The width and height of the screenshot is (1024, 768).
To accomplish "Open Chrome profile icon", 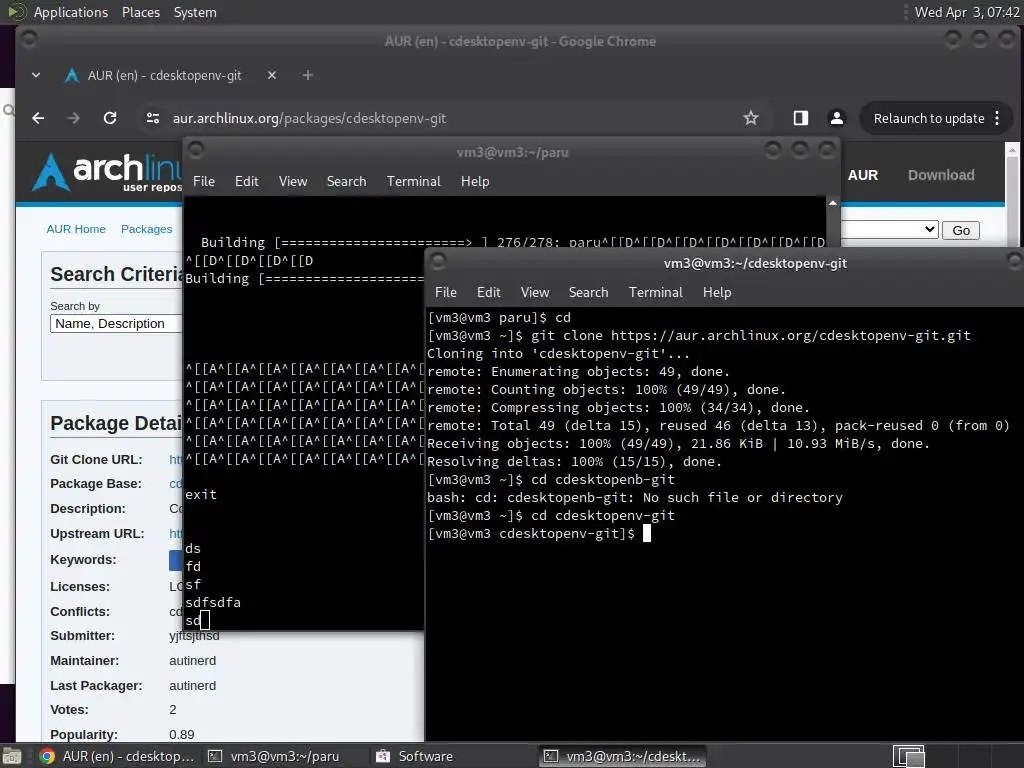I will click(x=837, y=118).
